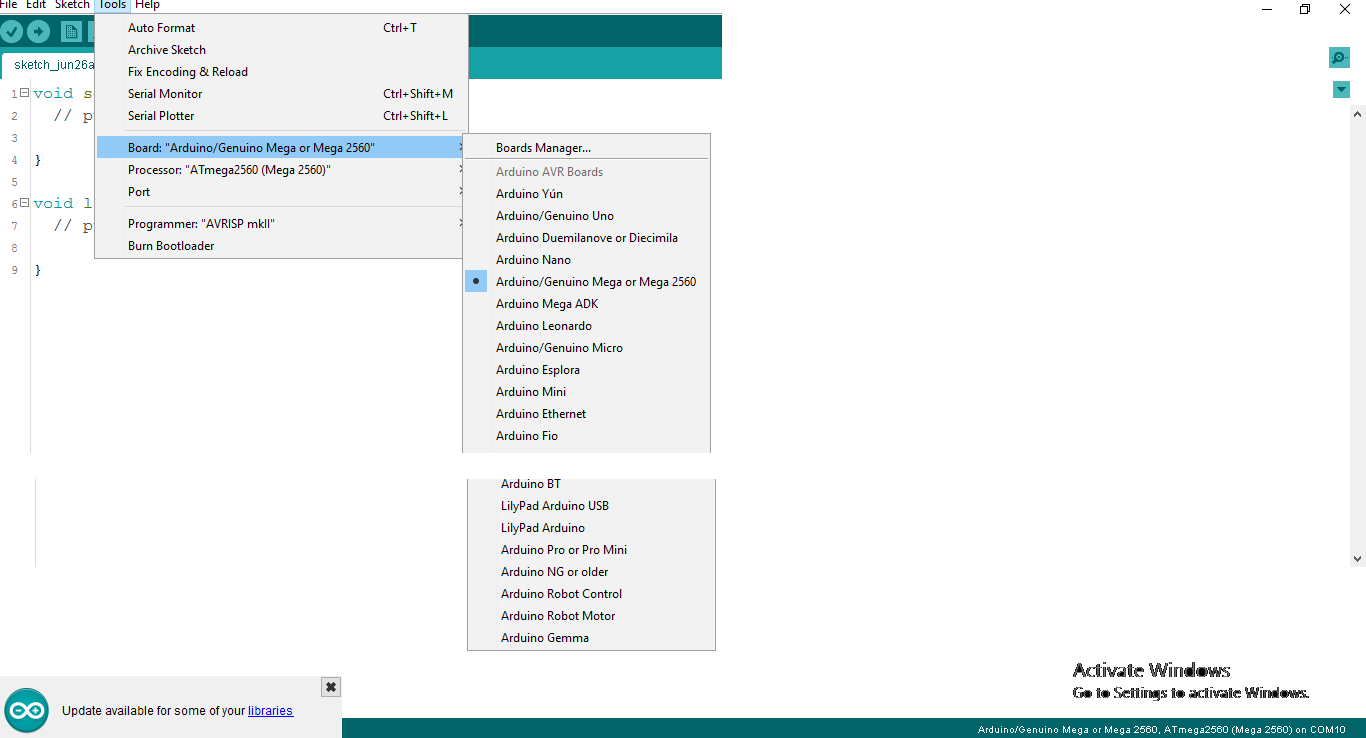Open the File menu

tap(9, 5)
